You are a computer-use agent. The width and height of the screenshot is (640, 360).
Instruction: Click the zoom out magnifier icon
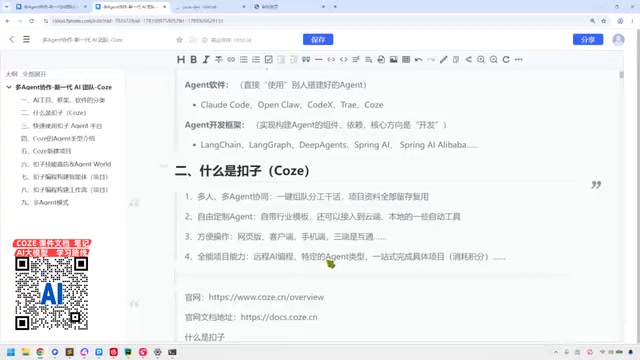[493, 60]
